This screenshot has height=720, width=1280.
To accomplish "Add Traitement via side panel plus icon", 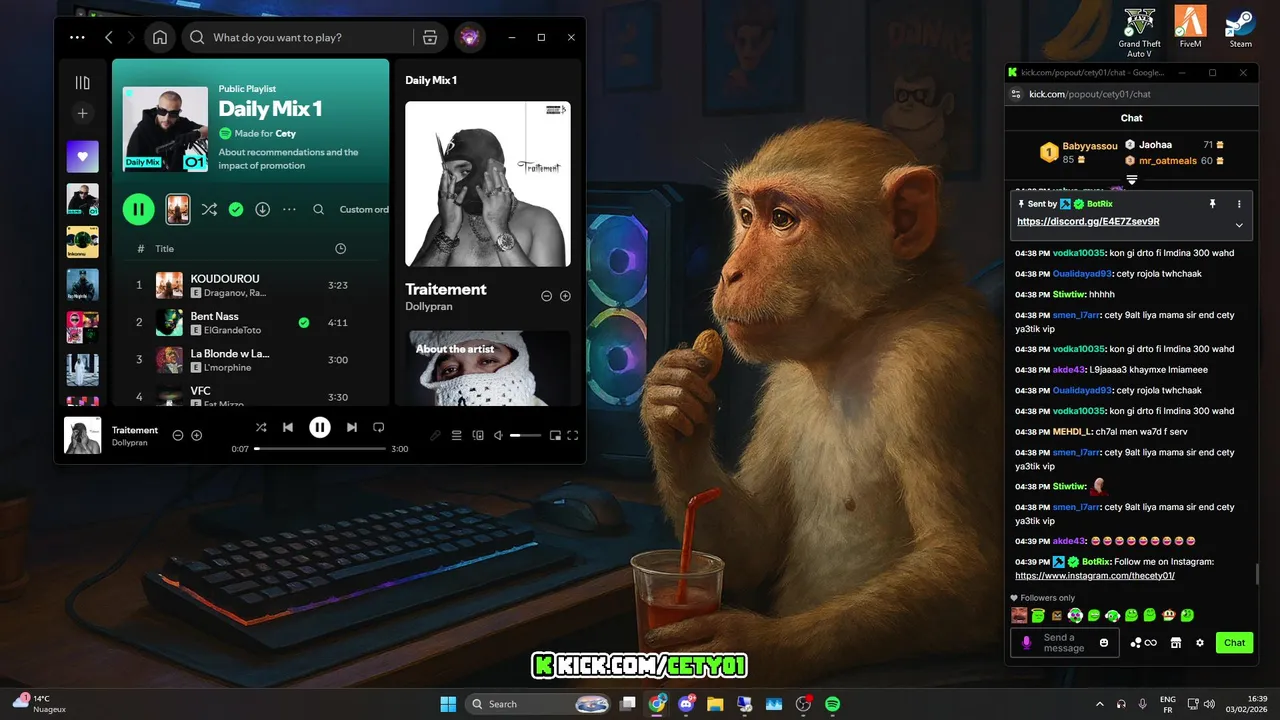I will (565, 296).
